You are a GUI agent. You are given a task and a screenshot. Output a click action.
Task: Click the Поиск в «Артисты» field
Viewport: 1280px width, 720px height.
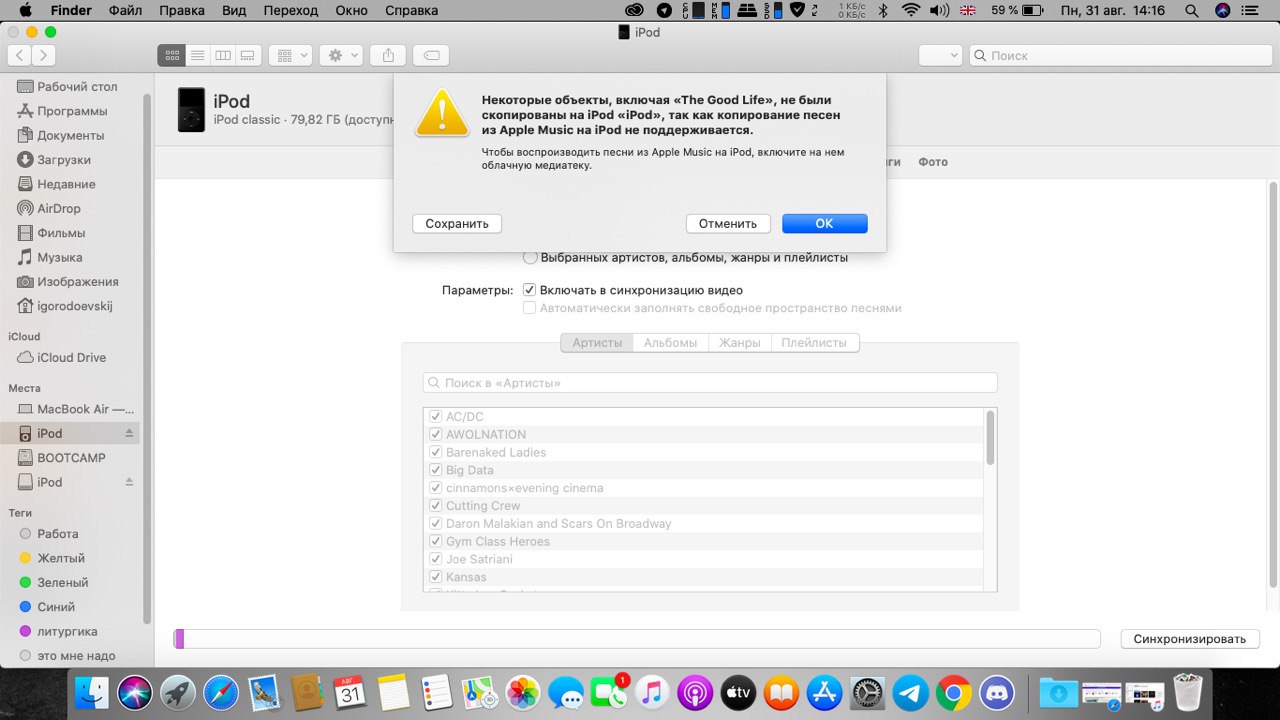click(710, 383)
